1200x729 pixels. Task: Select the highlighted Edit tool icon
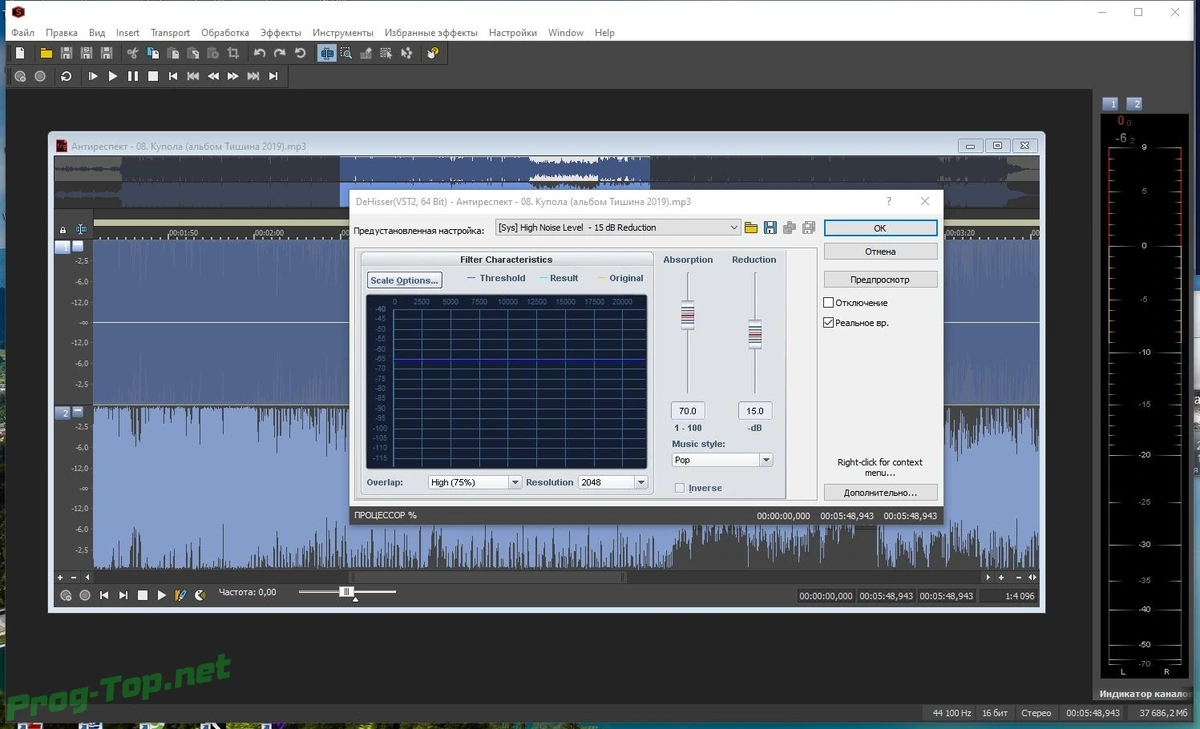(327, 53)
